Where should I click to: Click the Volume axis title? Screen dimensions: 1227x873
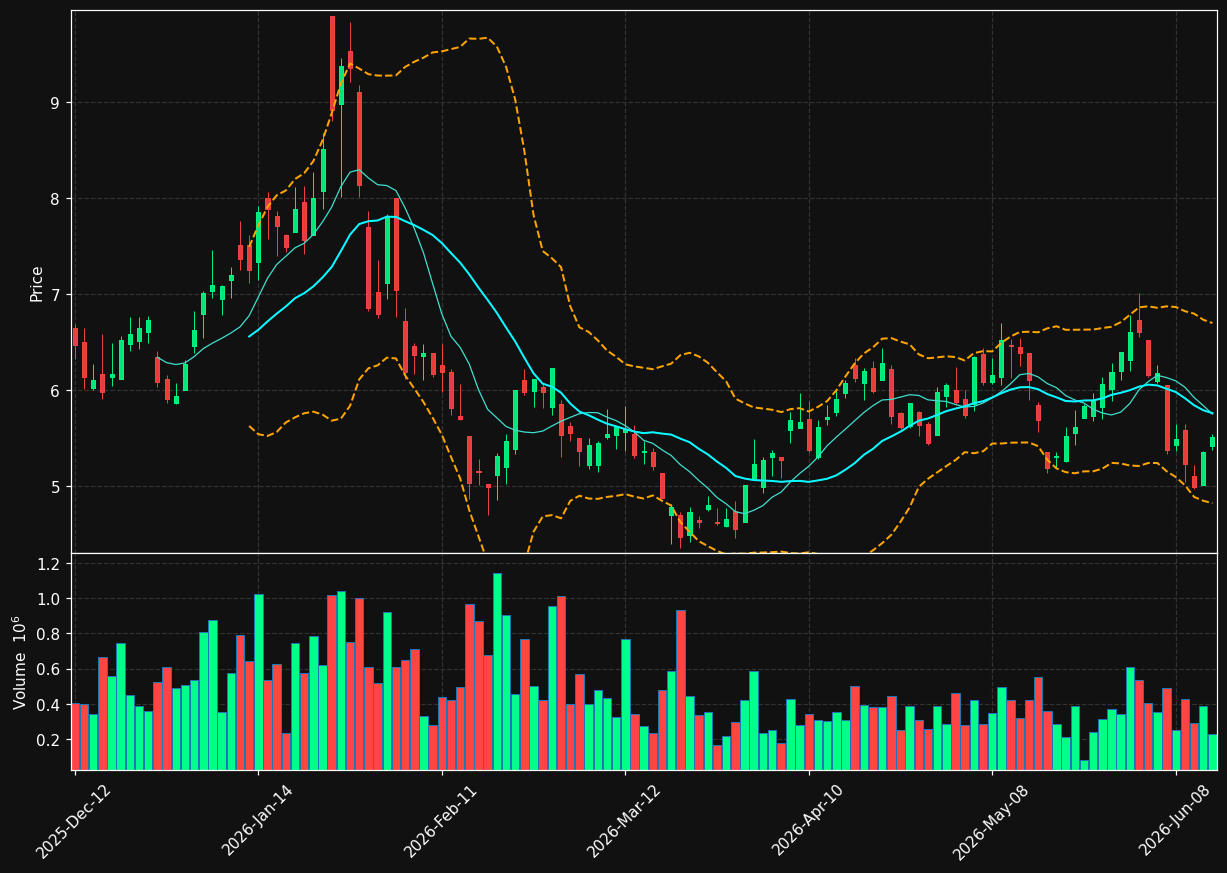(x=20, y=662)
